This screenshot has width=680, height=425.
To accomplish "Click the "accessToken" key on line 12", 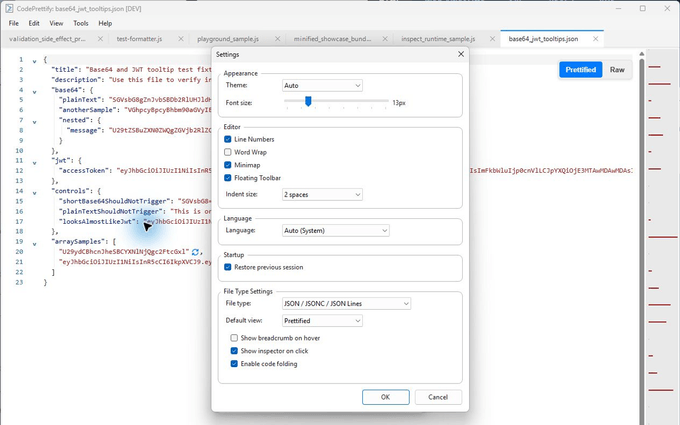I will pyautogui.click(x=85, y=170).
